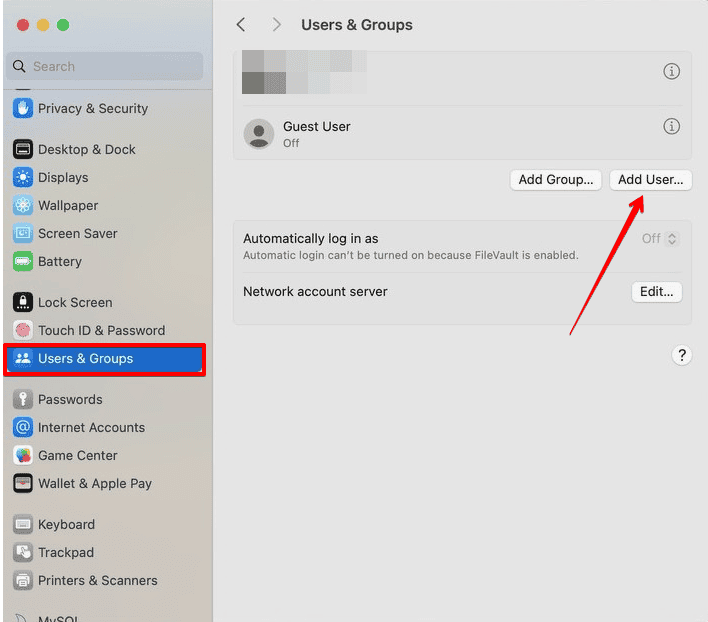Select the Desktop & Dock icon

click(23, 149)
